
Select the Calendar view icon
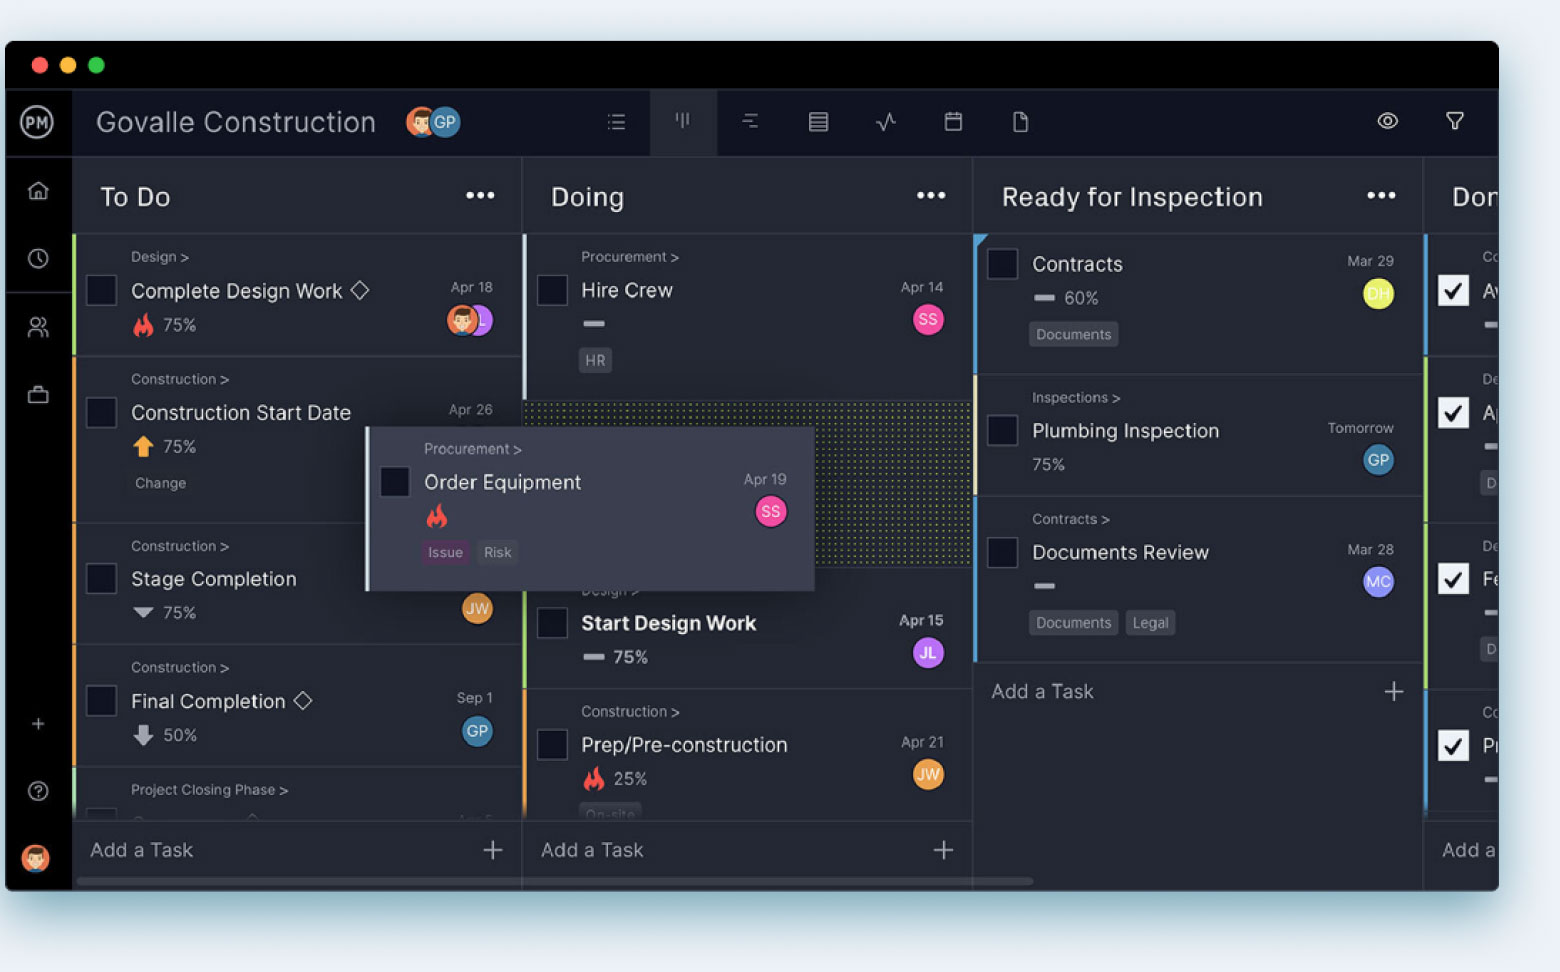click(952, 121)
